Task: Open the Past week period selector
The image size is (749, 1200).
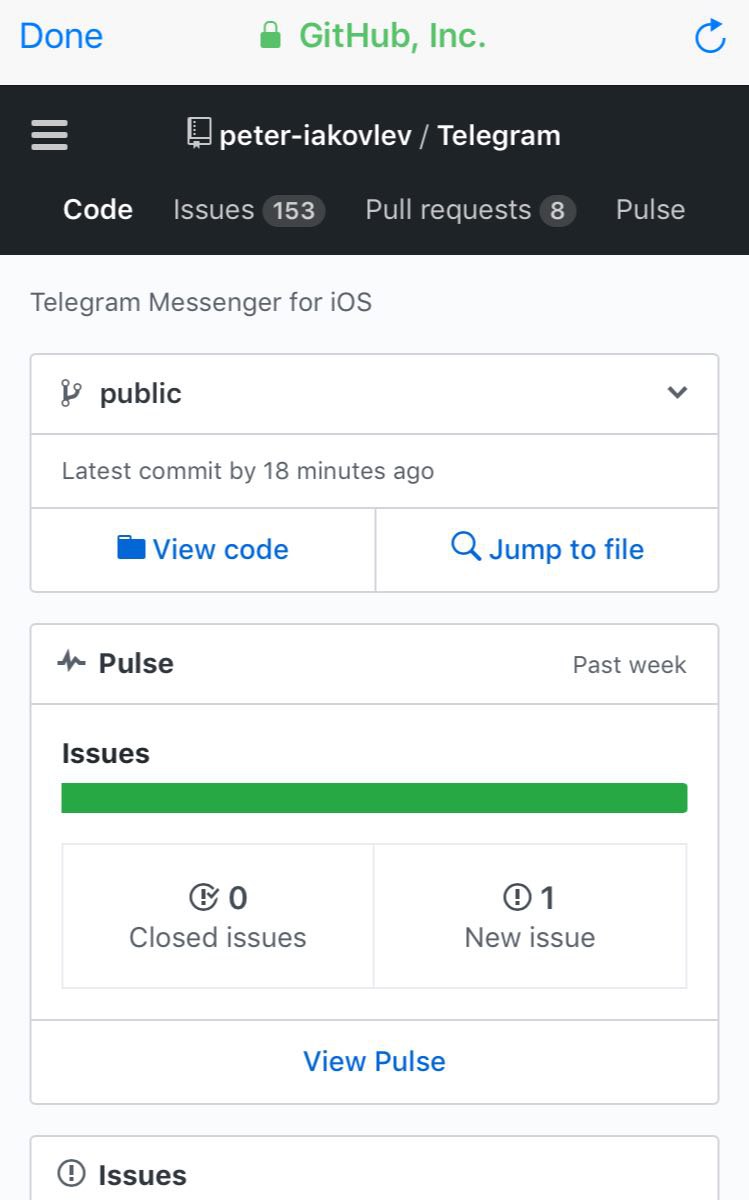Action: 629,665
